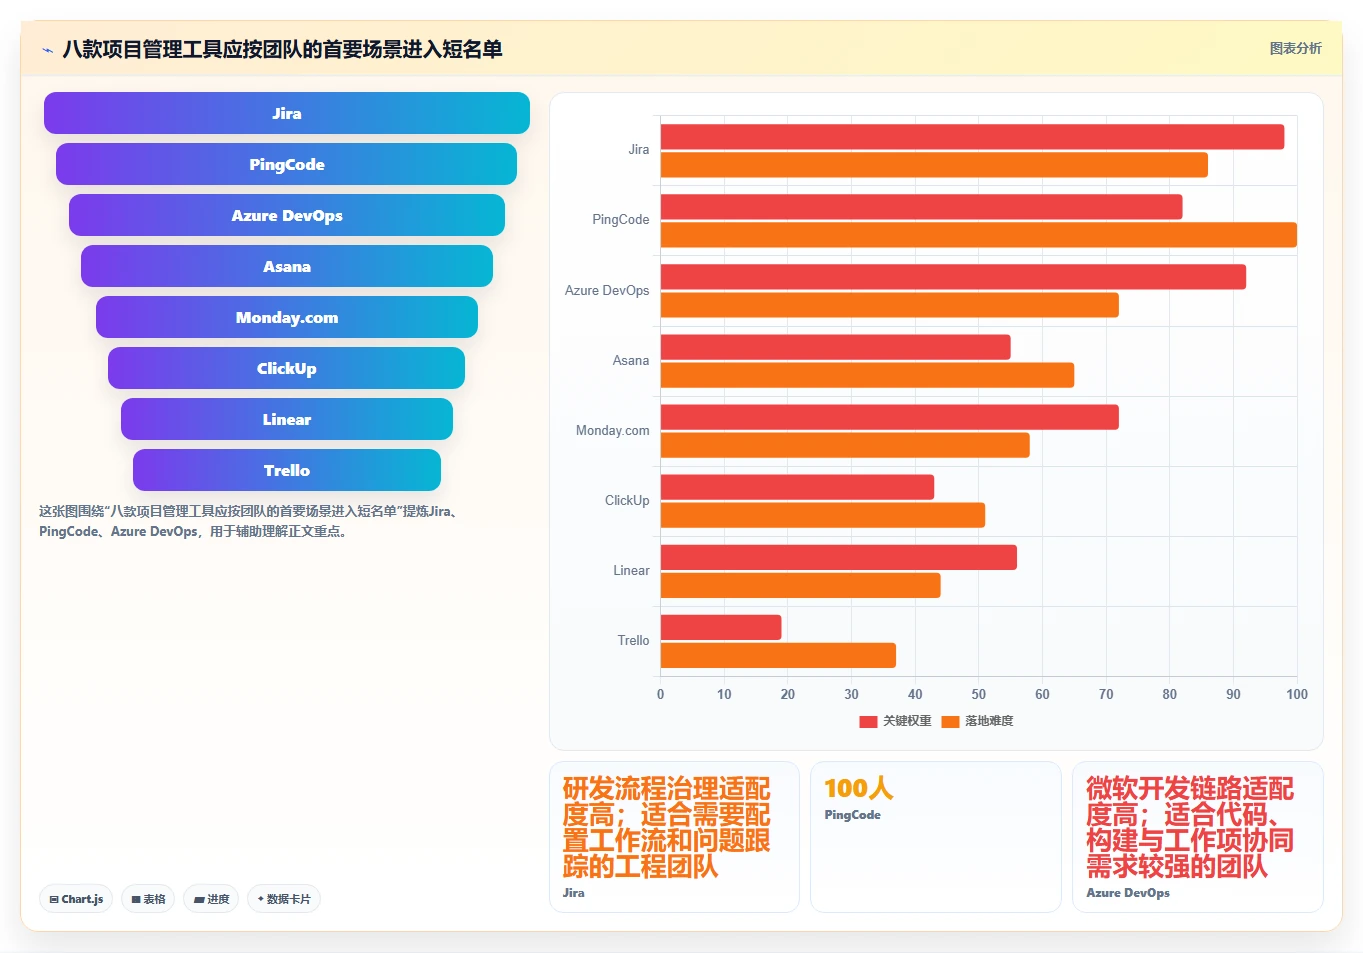This screenshot has width=1363, height=953.
Task: Click the 进度 tag chip
Action: [211, 899]
